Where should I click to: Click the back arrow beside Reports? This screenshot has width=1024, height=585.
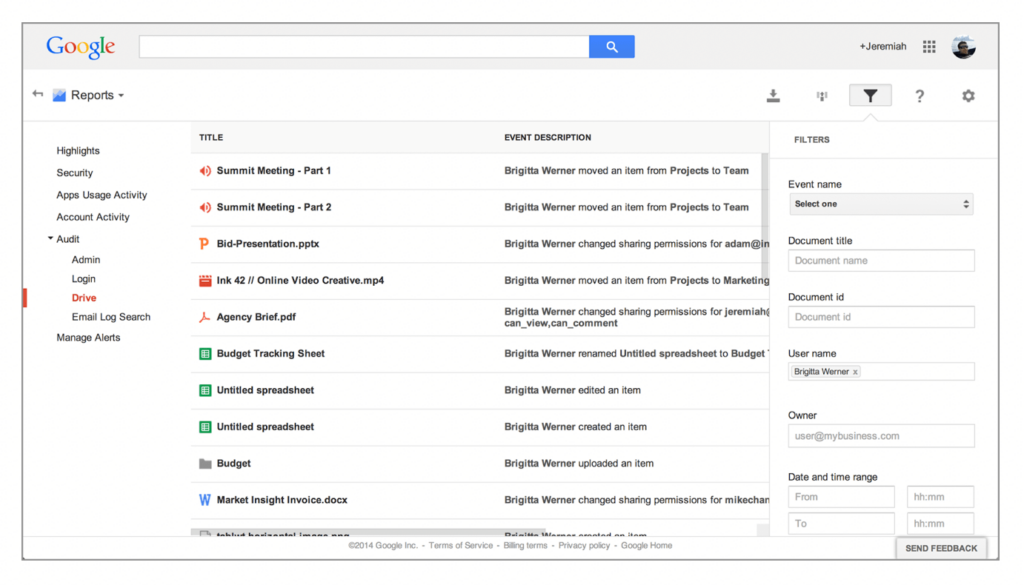point(38,94)
